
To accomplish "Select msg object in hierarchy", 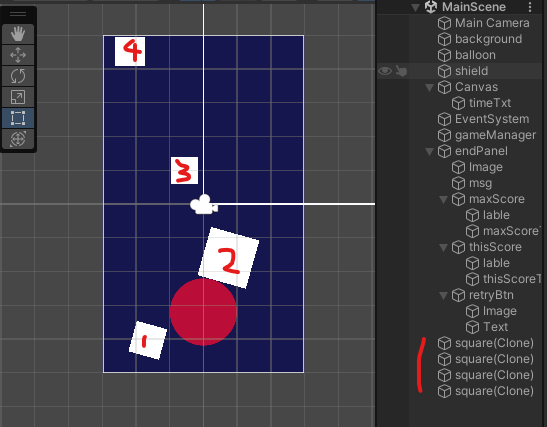I will pyautogui.click(x=480, y=183).
